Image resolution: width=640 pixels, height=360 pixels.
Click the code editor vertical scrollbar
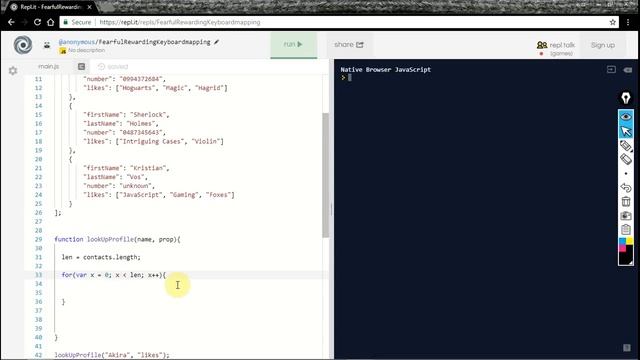pyautogui.click(x=325, y=176)
